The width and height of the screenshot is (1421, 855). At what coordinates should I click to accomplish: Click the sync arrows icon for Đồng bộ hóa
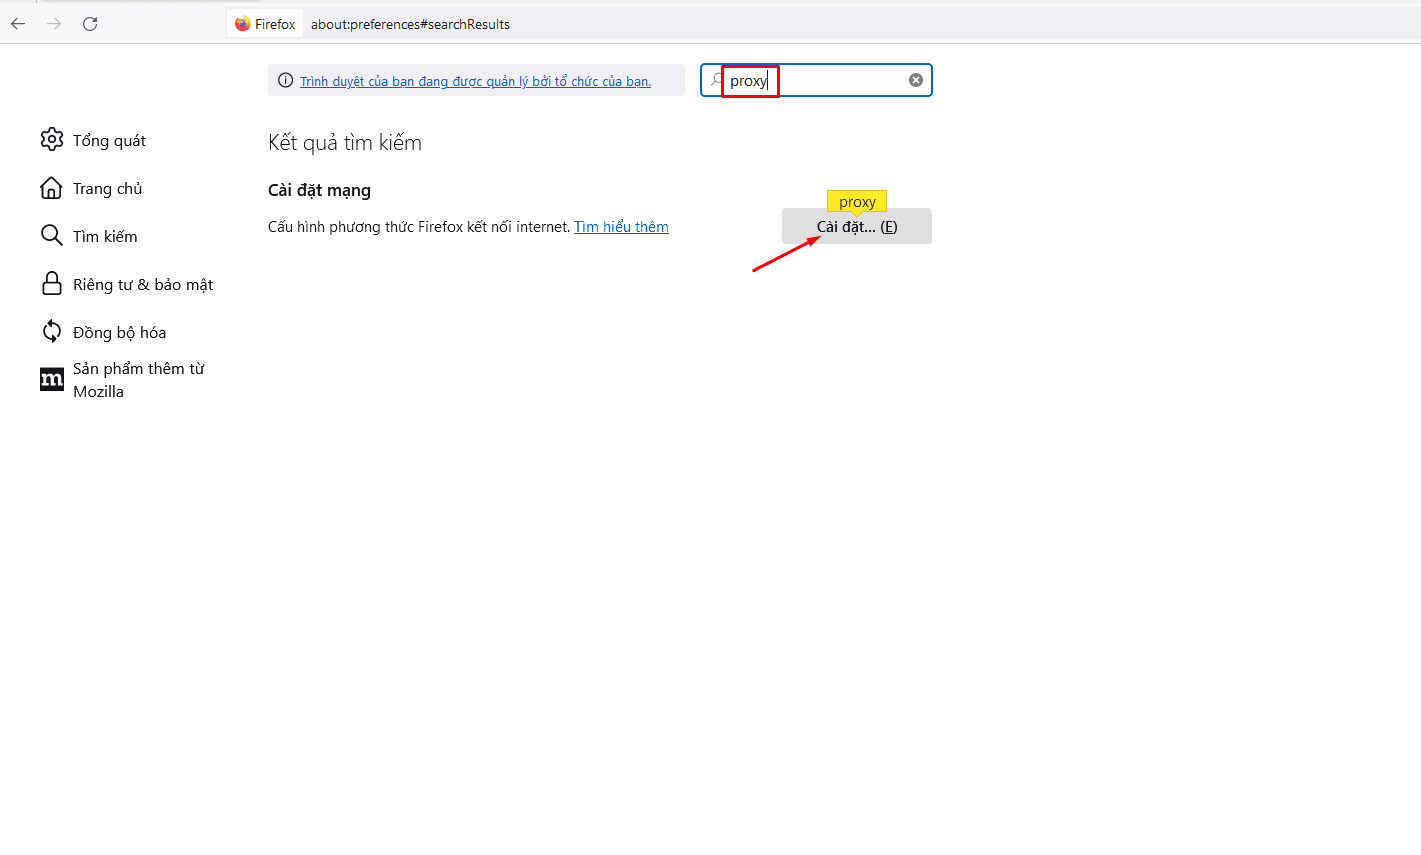tap(52, 331)
